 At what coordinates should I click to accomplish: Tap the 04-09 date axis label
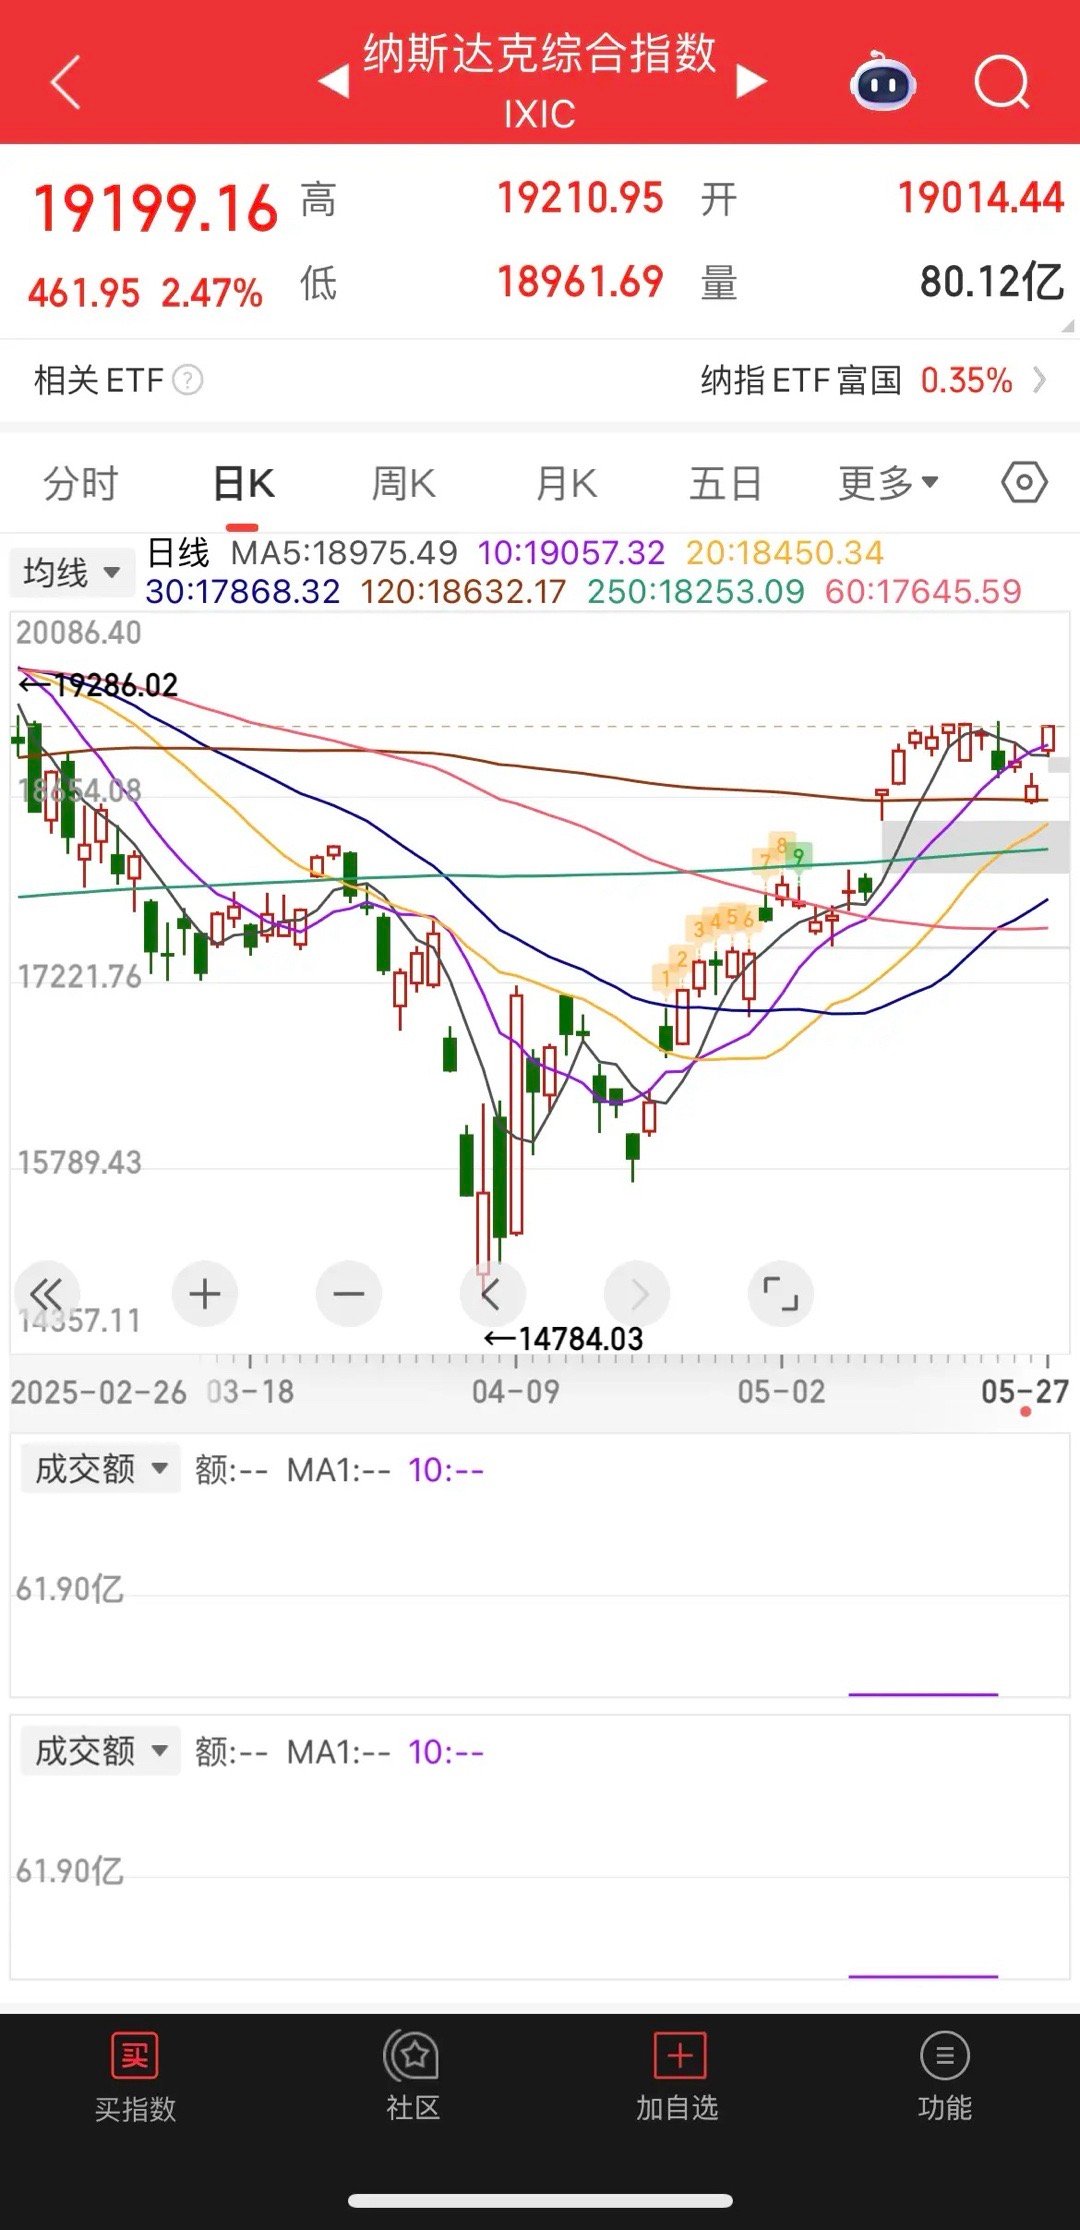pyautogui.click(x=516, y=1391)
